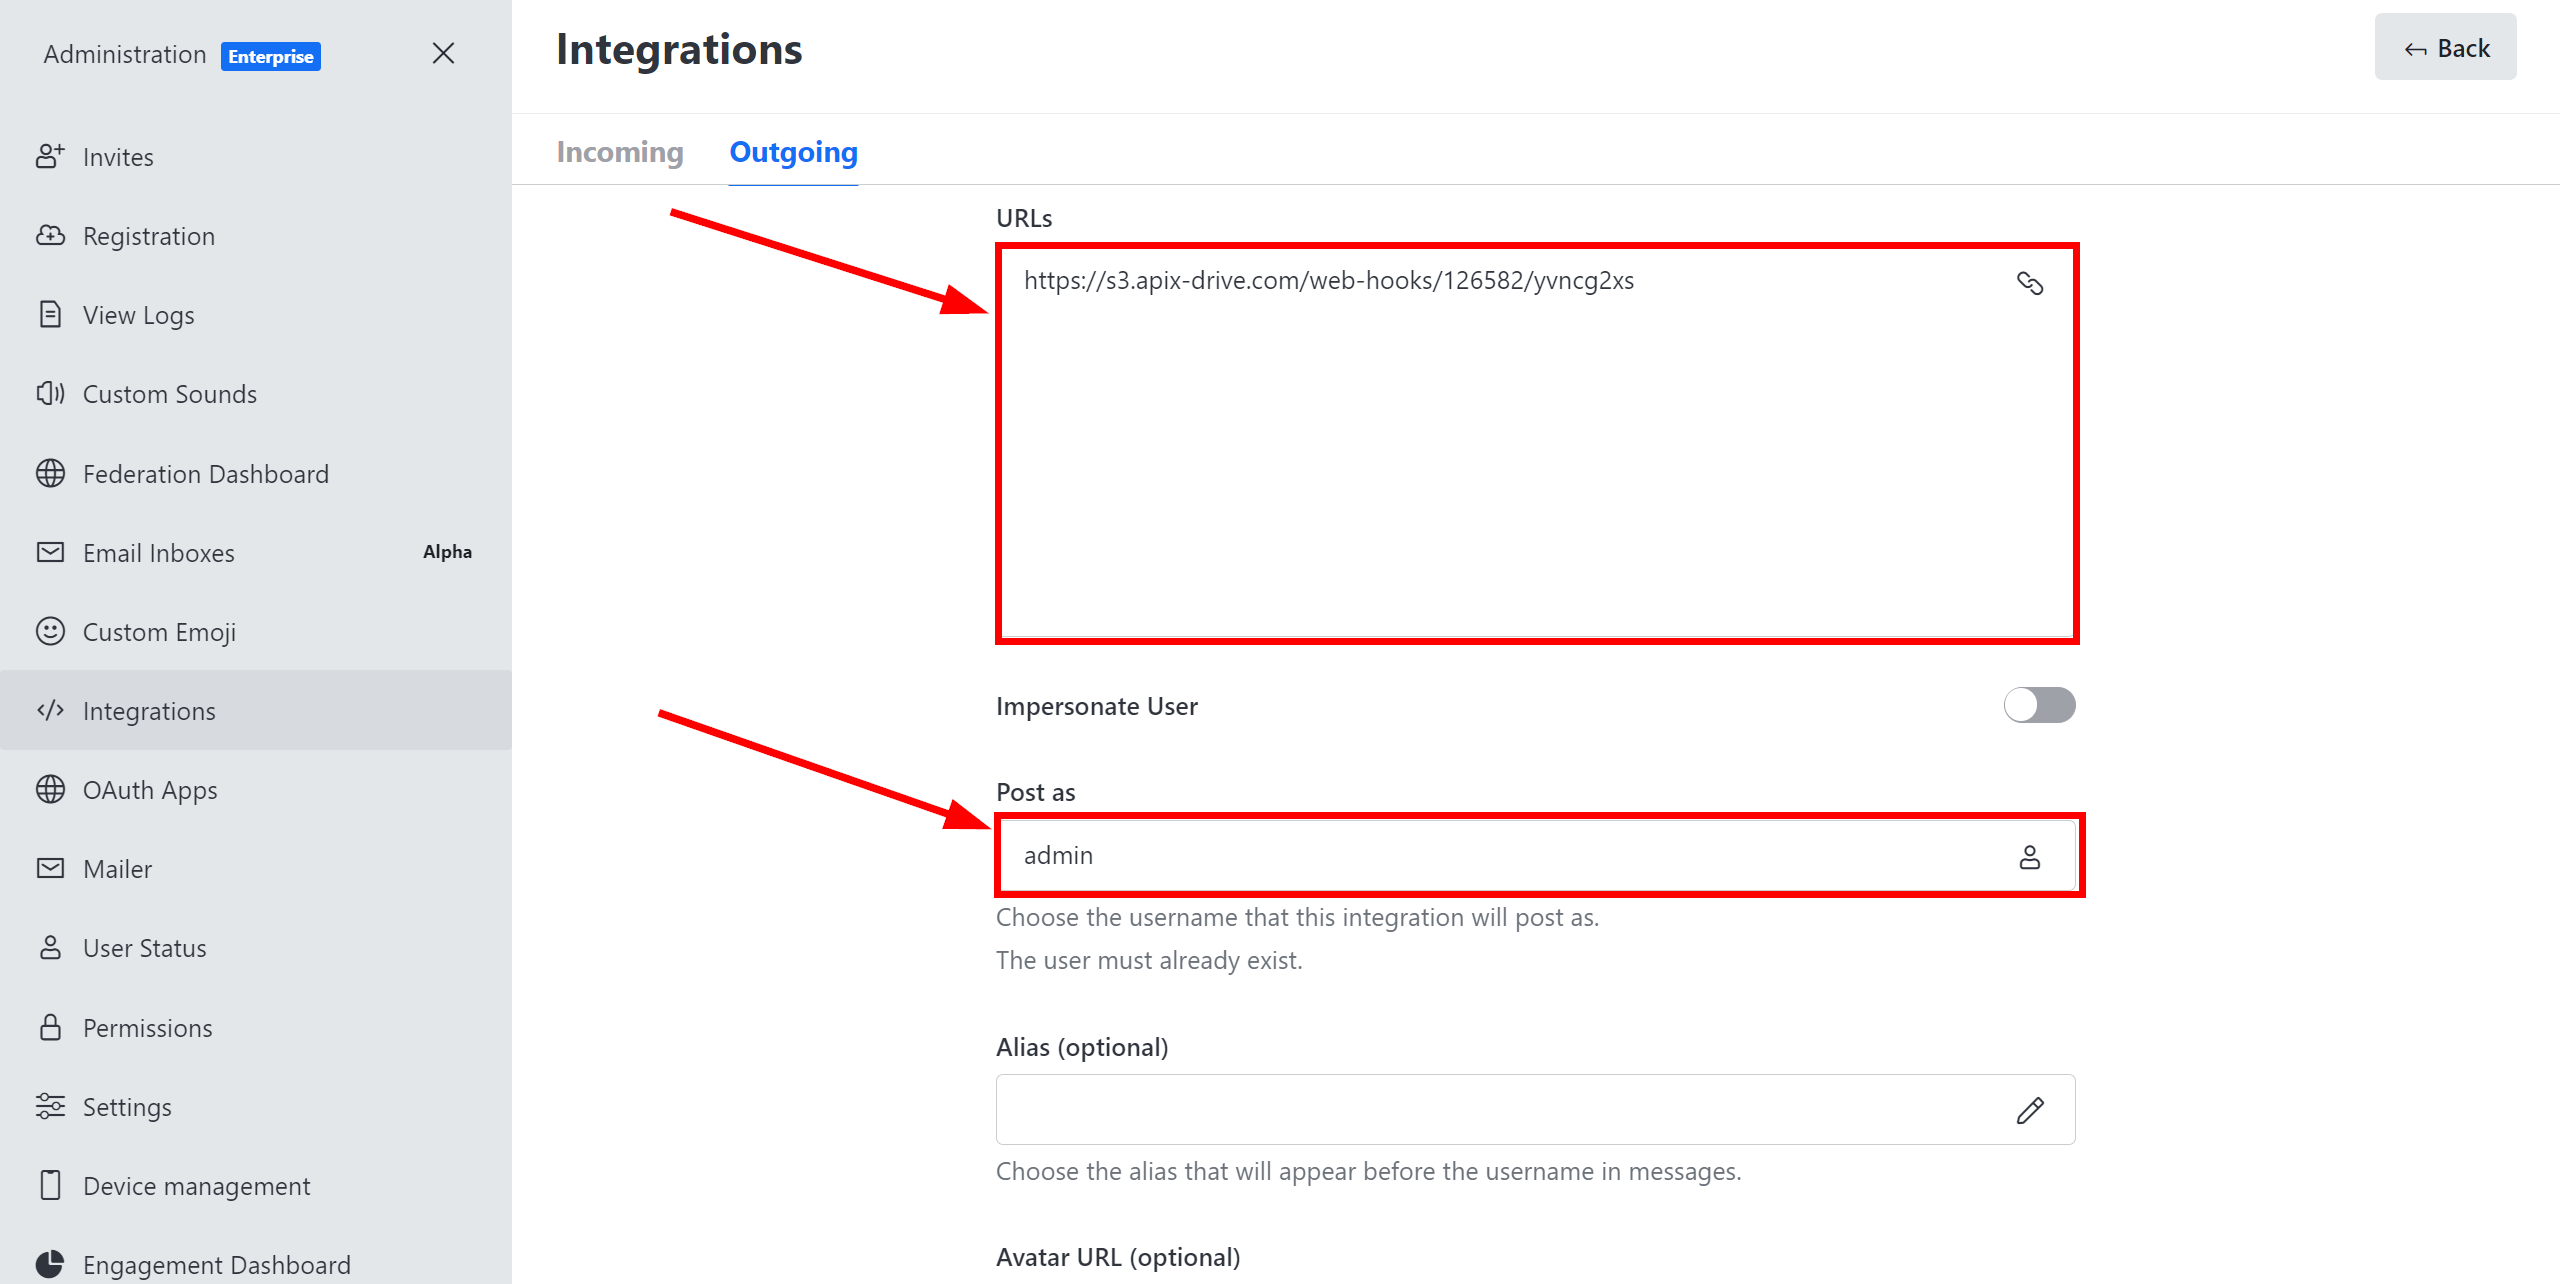The width and height of the screenshot is (2560, 1284).
Task: Open Mailer in the sidebar
Action: tap(256, 868)
